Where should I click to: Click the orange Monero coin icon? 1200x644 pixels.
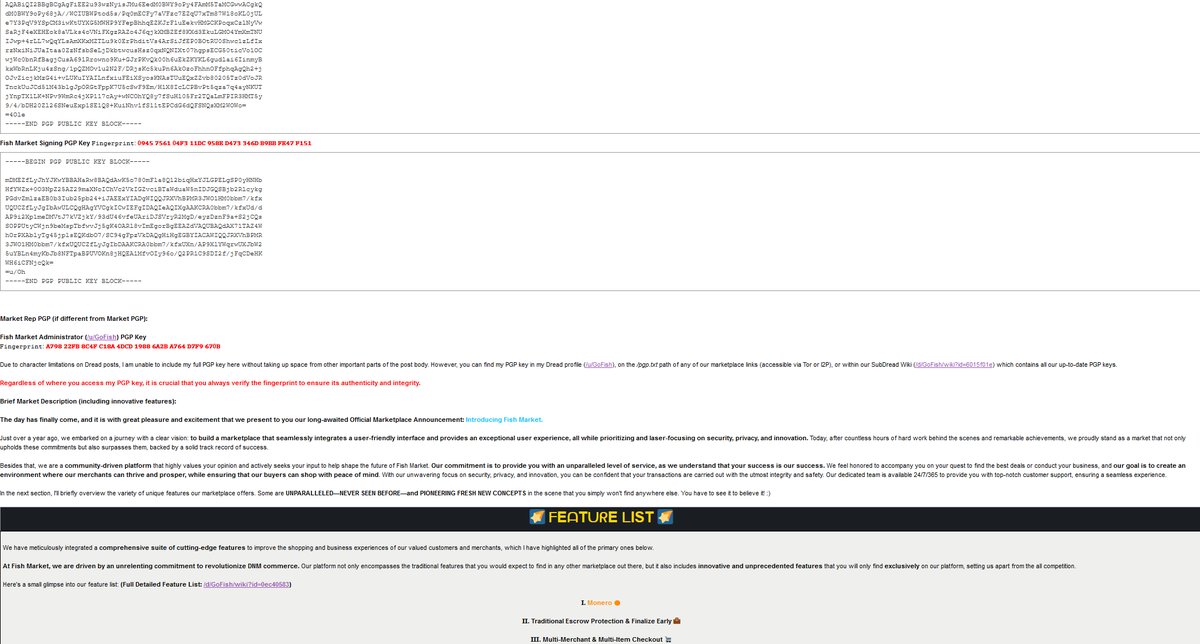point(617,602)
